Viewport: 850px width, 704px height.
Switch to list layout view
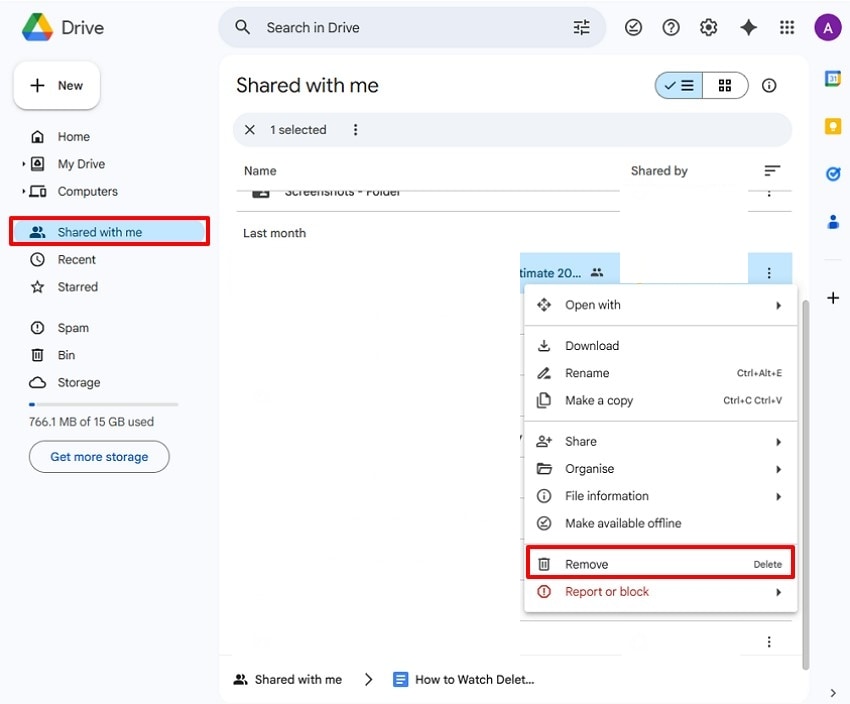coord(679,86)
